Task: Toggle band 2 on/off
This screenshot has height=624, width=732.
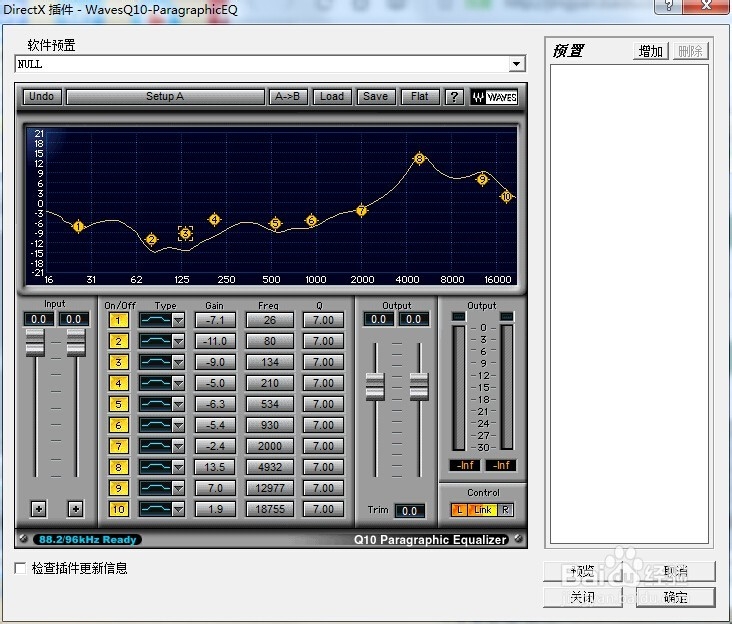Action: (118, 341)
